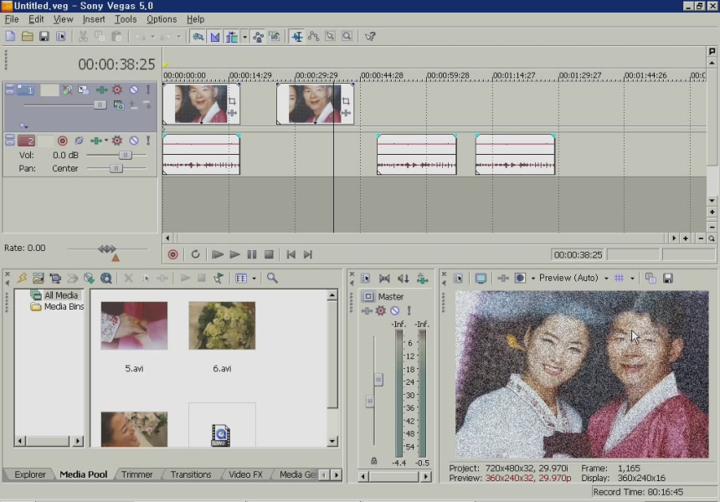Switch to the Transitions tab
The image size is (720, 502).
pos(191,475)
